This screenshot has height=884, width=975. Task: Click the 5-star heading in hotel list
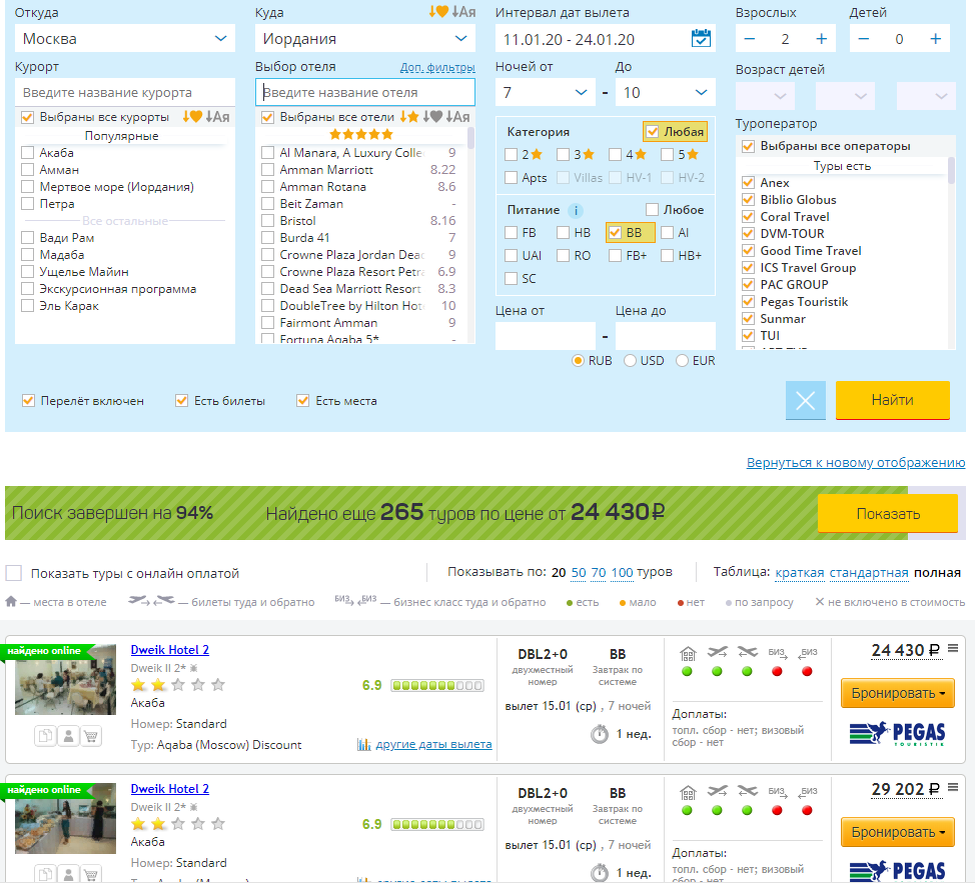point(361,134)
